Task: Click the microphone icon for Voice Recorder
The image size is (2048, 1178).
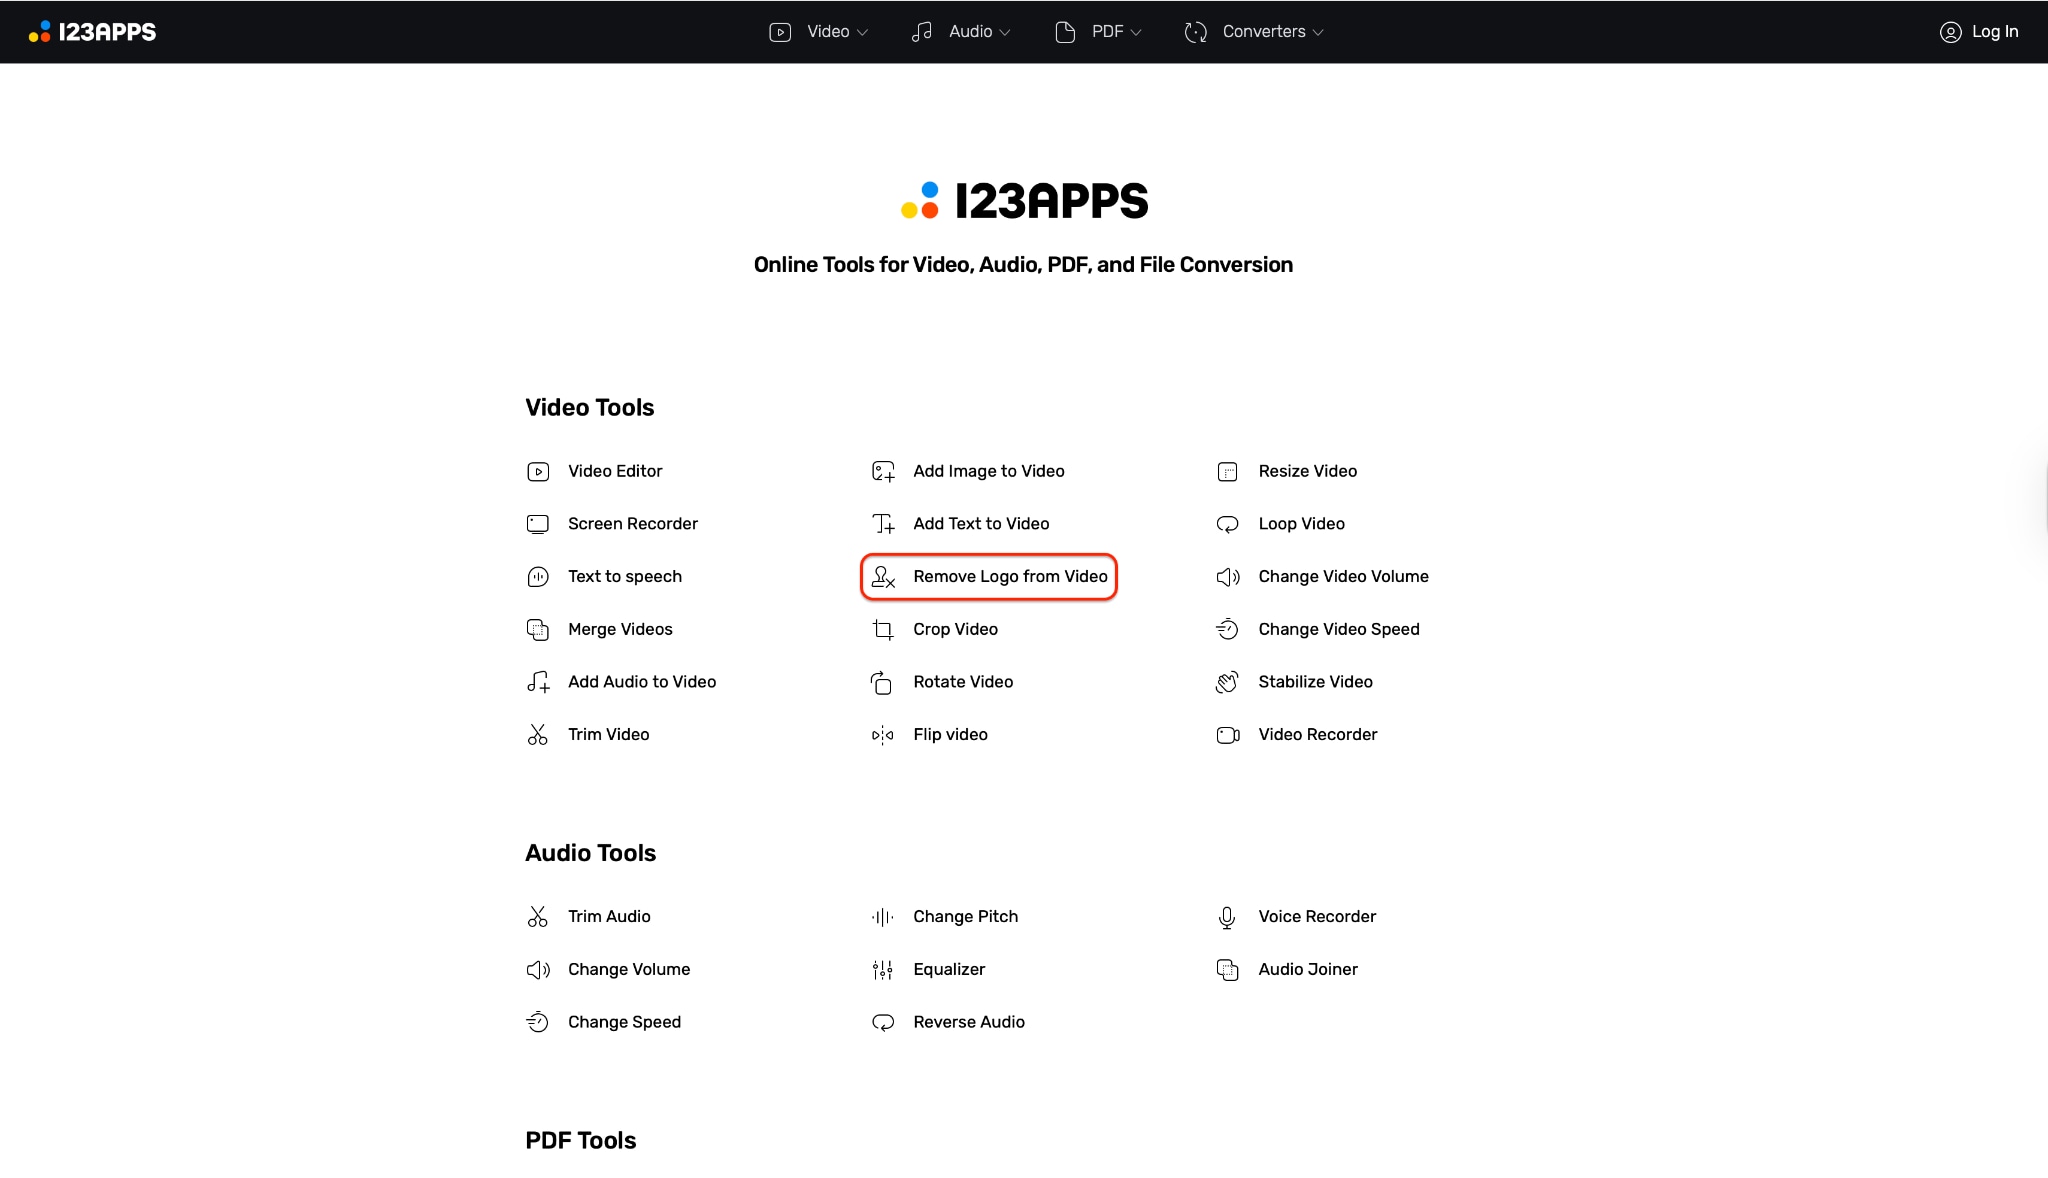Action: pyautogui.click(x=1227, y=917)
